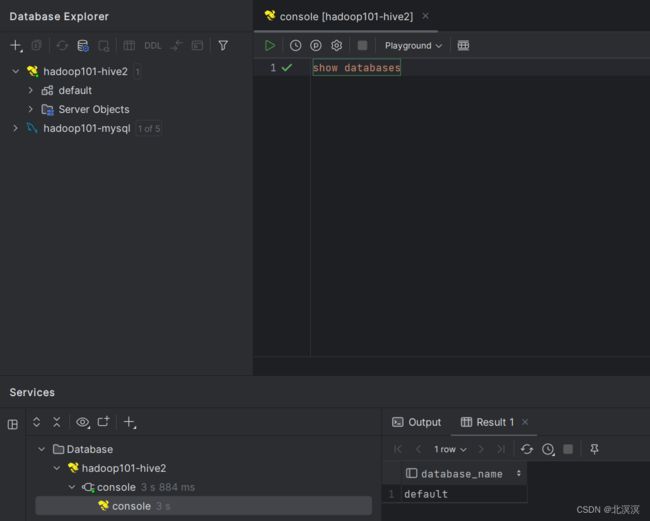Go to next page of results

481,449
